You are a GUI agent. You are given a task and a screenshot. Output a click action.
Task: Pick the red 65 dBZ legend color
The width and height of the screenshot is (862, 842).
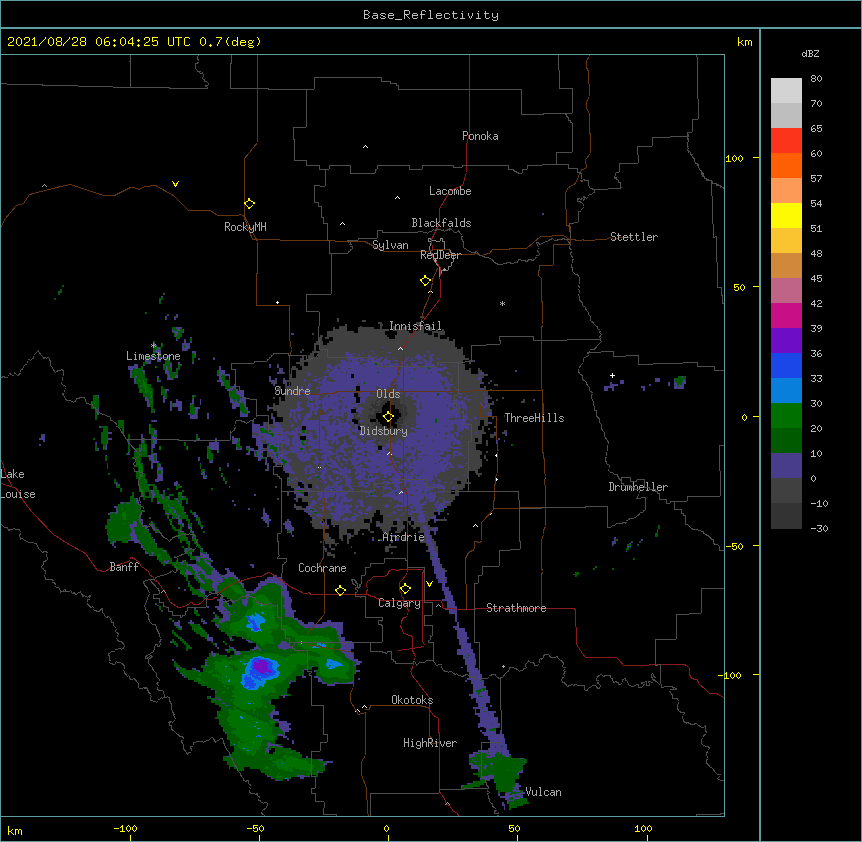click(786, 140)
